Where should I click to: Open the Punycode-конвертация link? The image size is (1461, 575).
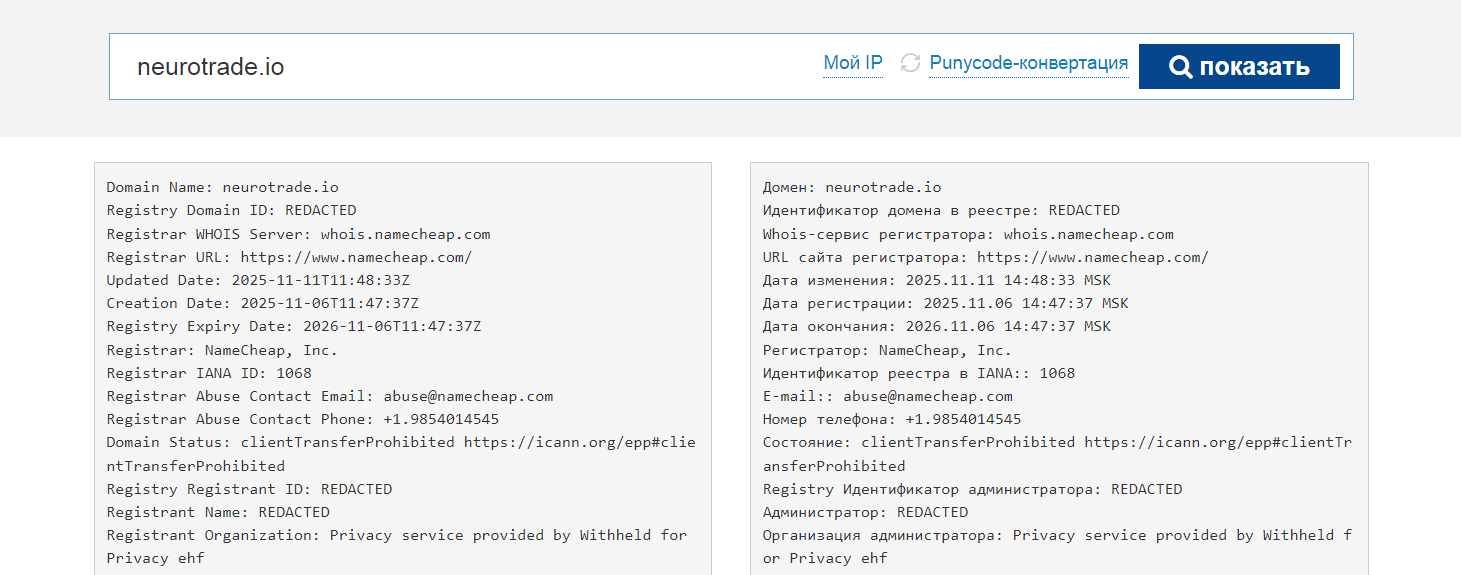1029,63
